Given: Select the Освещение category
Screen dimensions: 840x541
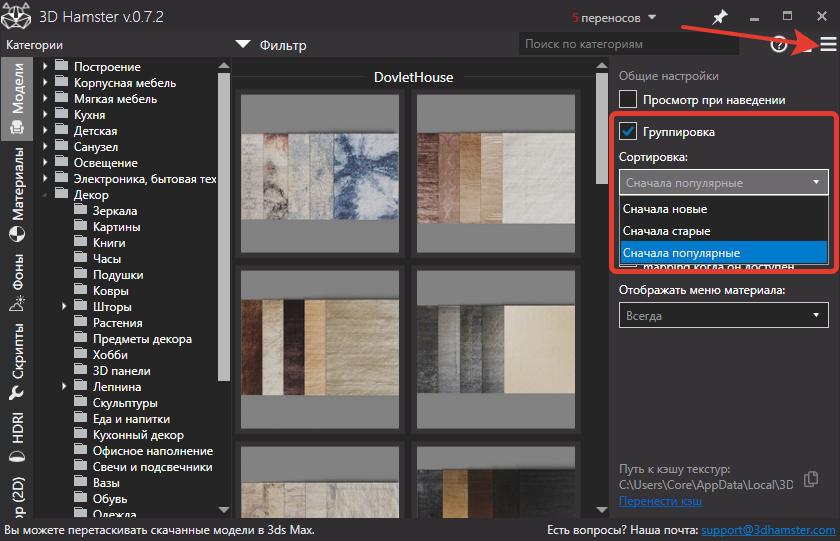Looking at the screenshot, I should 106,163.
